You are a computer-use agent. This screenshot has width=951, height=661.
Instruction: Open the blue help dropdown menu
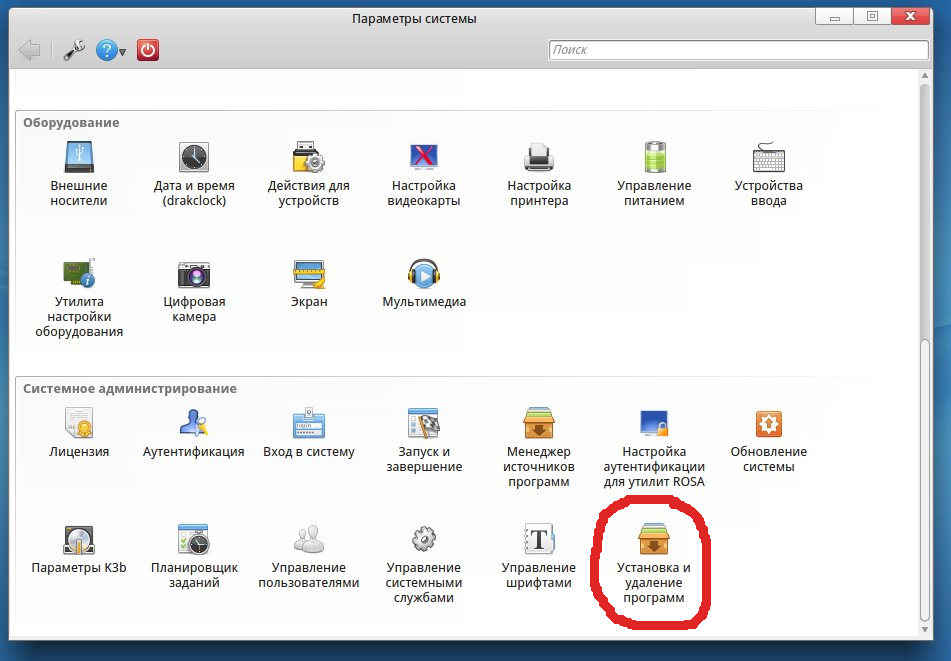pos(111,50)
